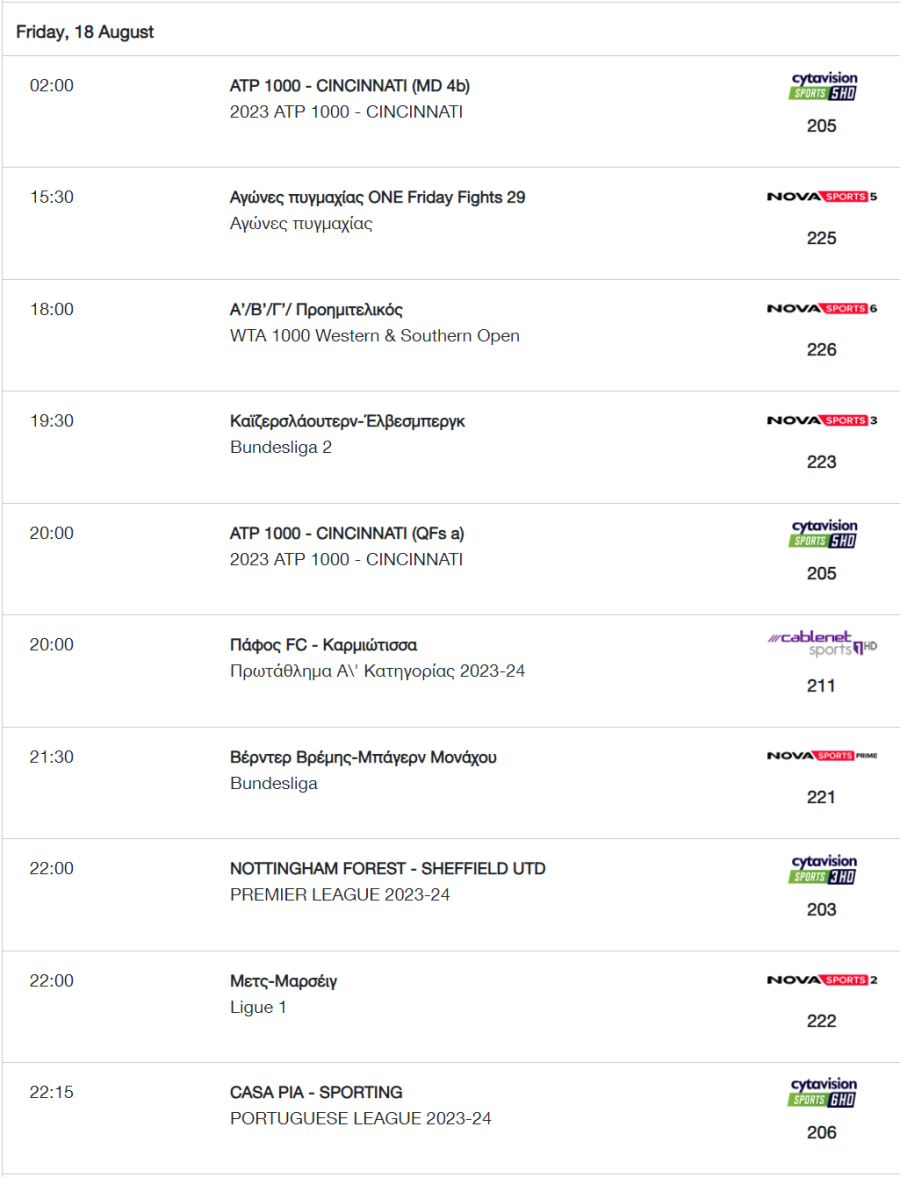
Task: Click Nova Sports Prime channel logo
Action: [x=822, y=756]
